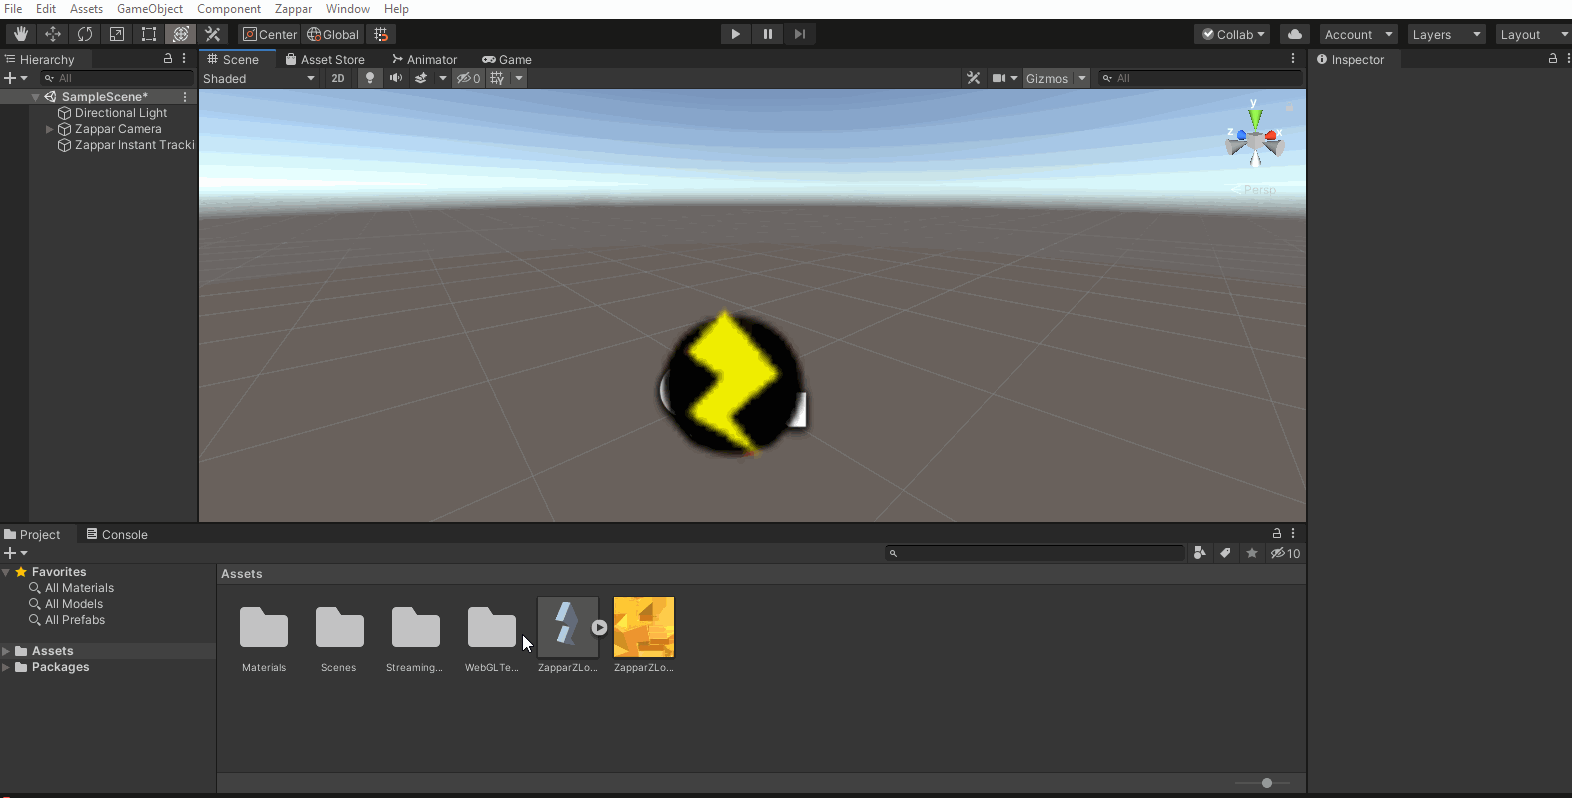Open Project panel options menu
Viewport: 1572px width, 798px height.
[1293, 533]
